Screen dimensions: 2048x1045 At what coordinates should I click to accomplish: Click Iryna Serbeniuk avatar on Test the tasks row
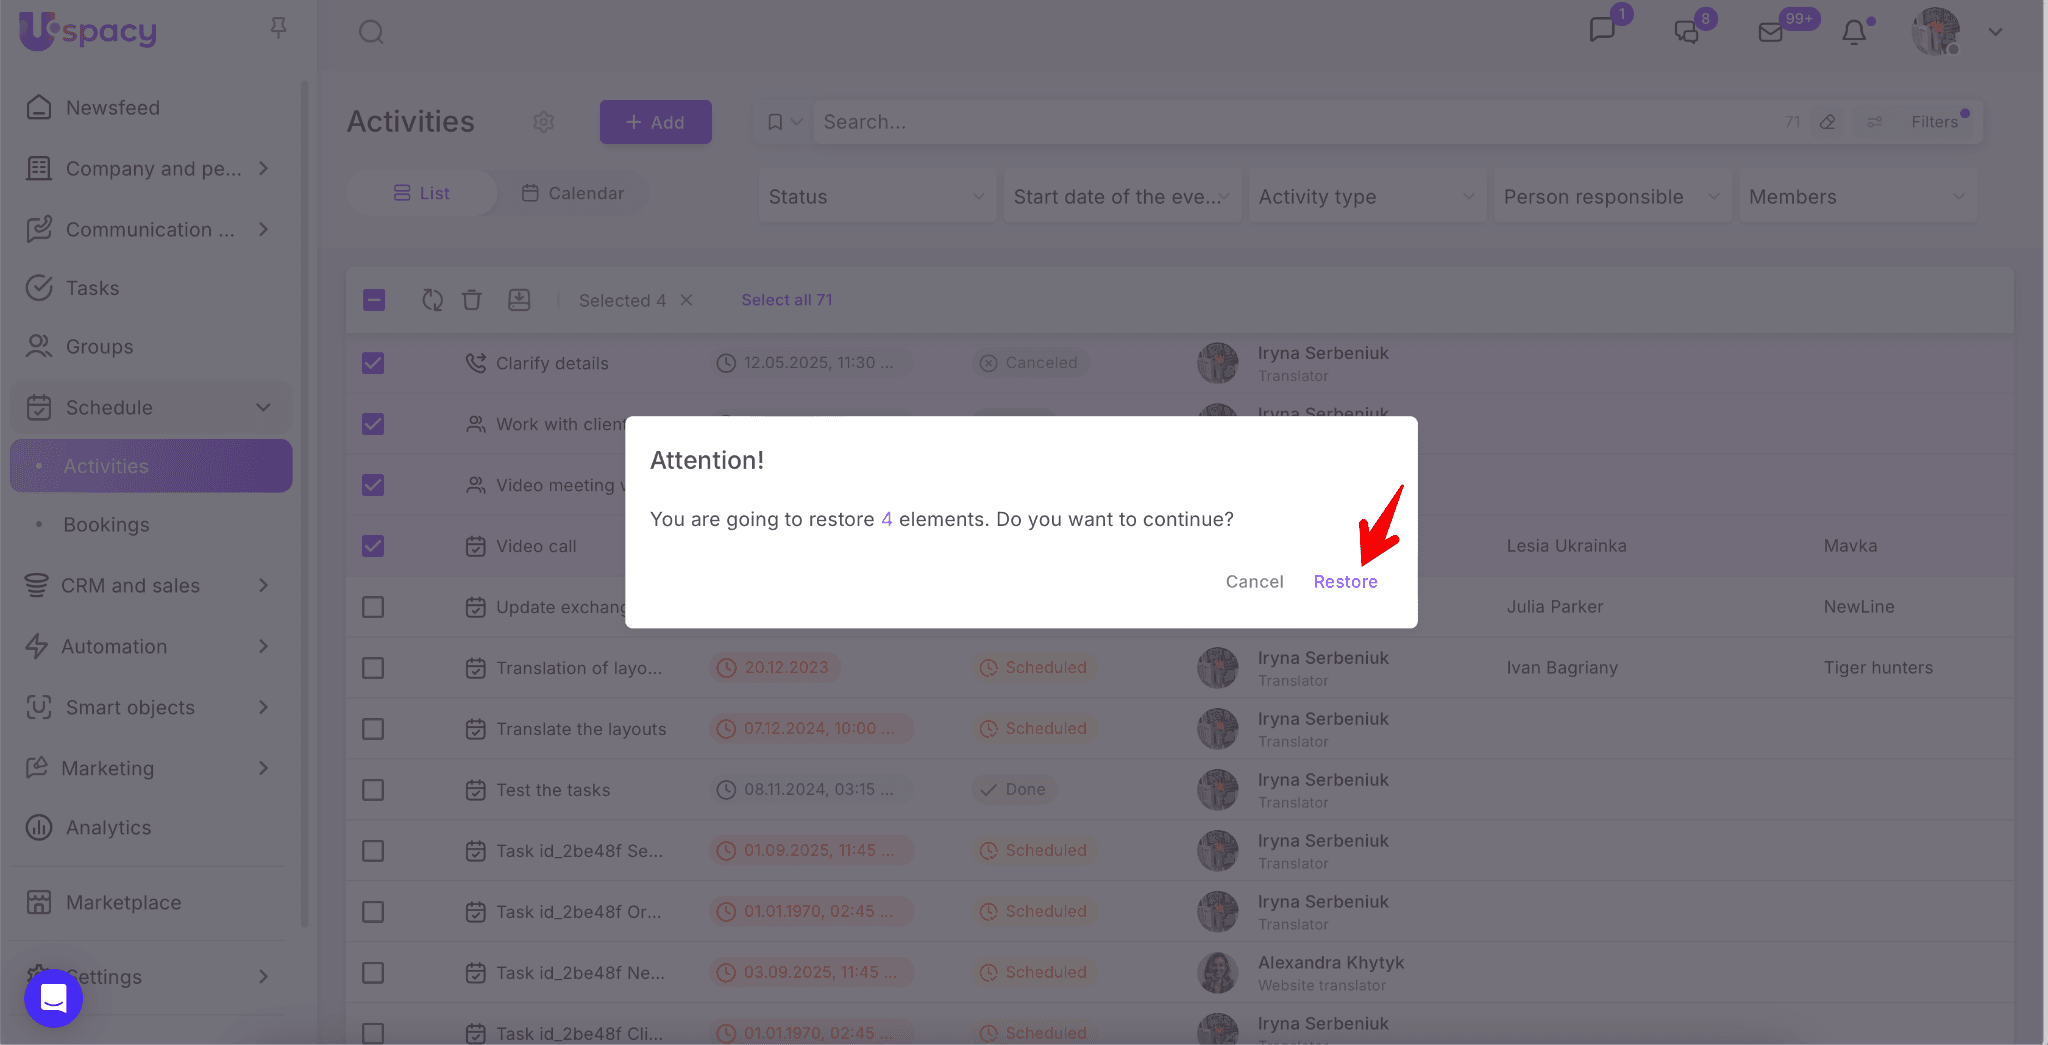point(1218,790)
